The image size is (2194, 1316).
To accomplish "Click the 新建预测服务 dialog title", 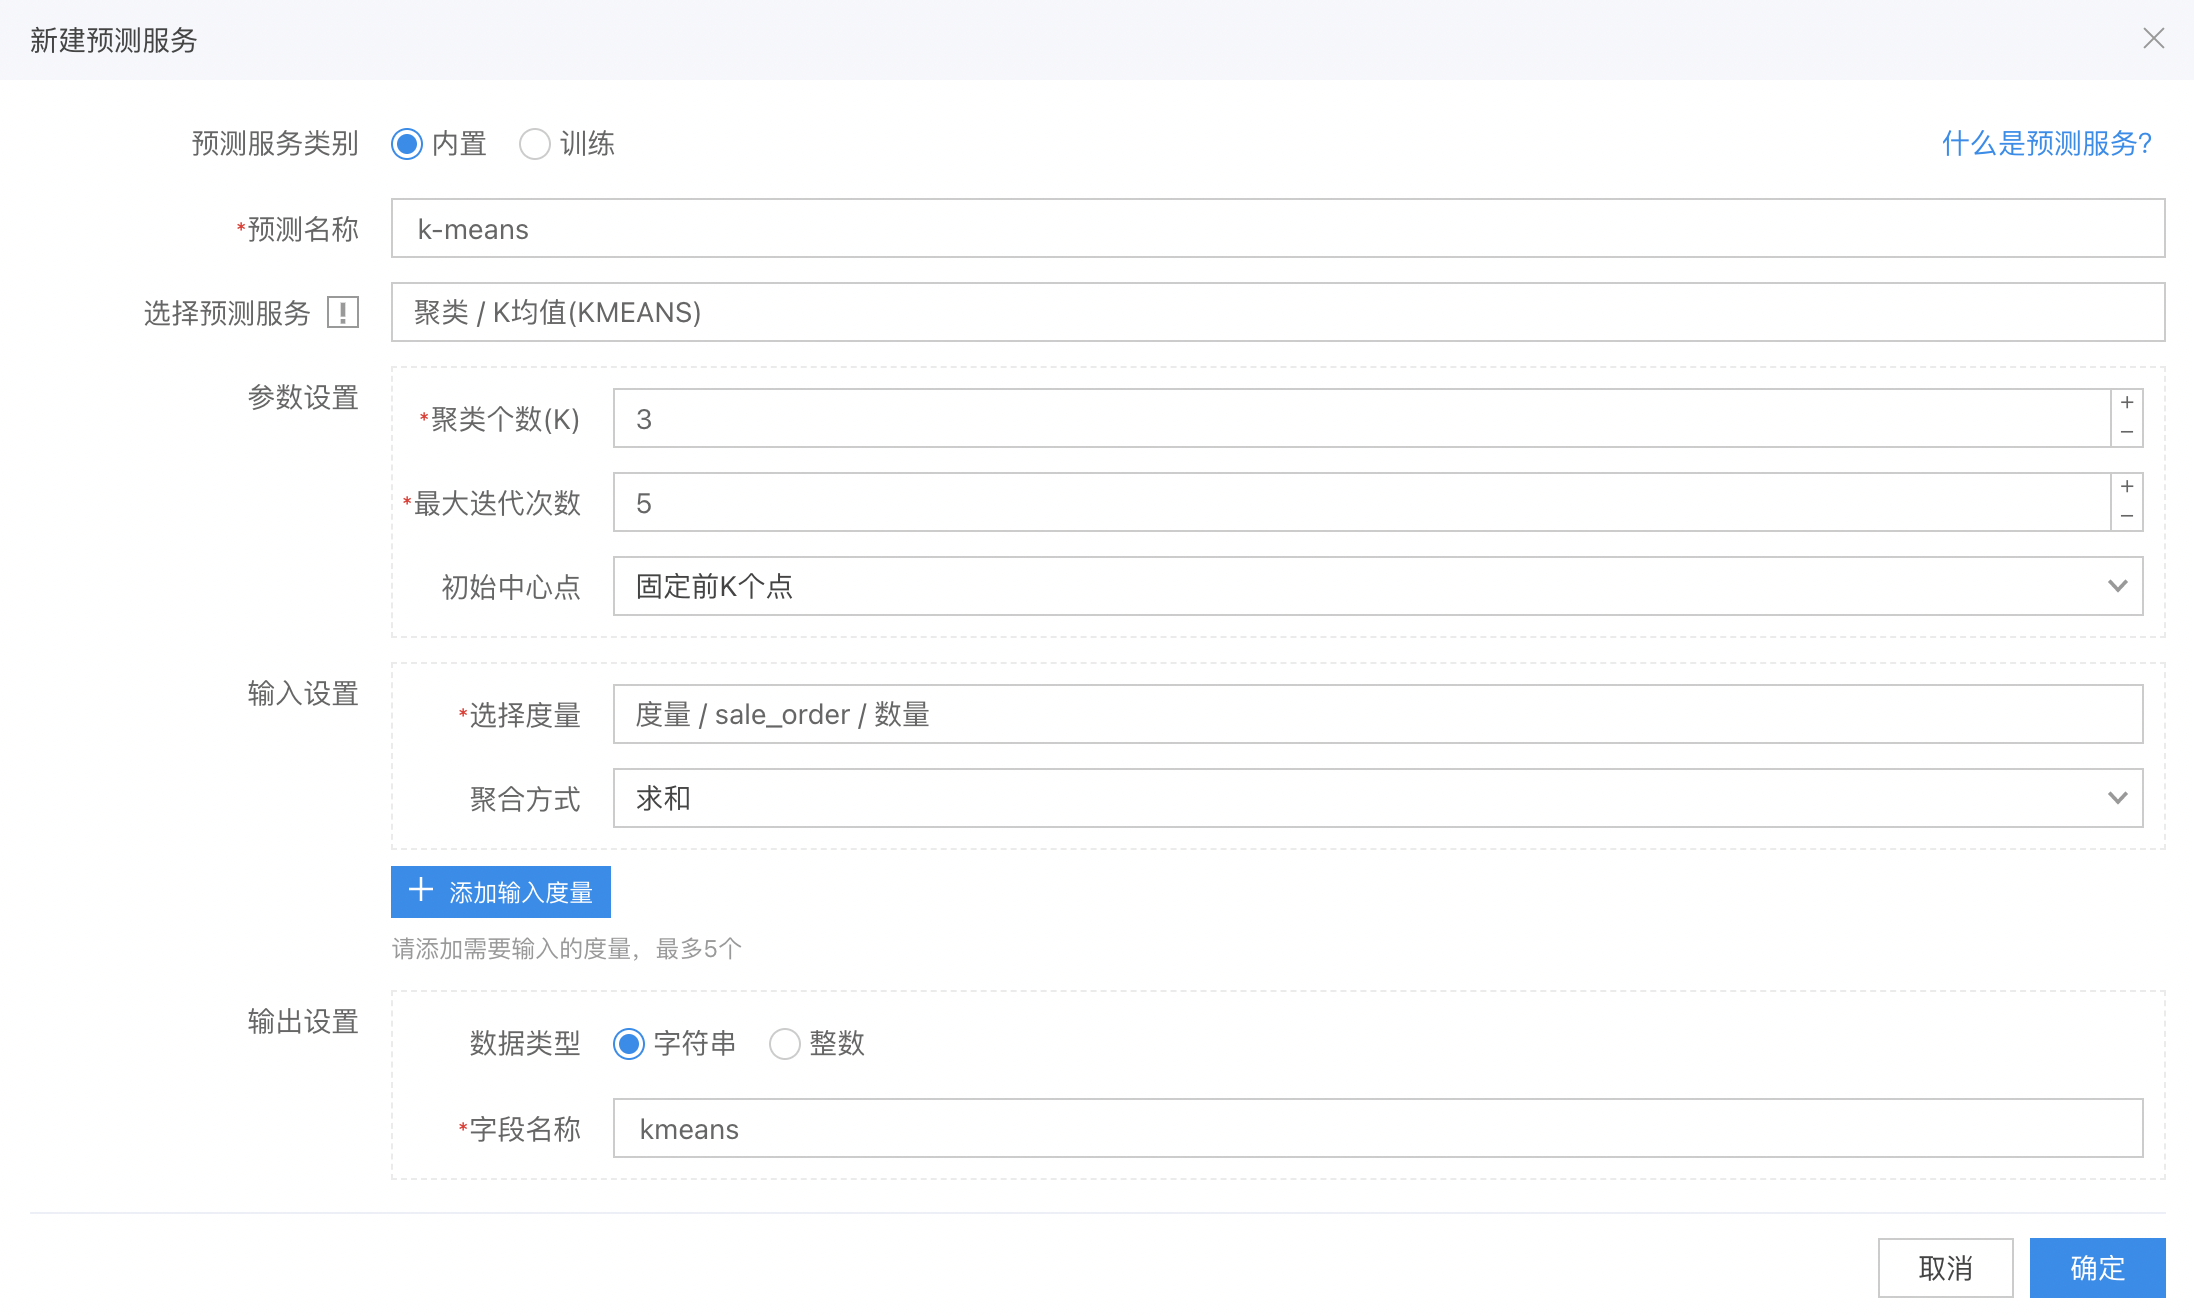I will coord(114,40).
